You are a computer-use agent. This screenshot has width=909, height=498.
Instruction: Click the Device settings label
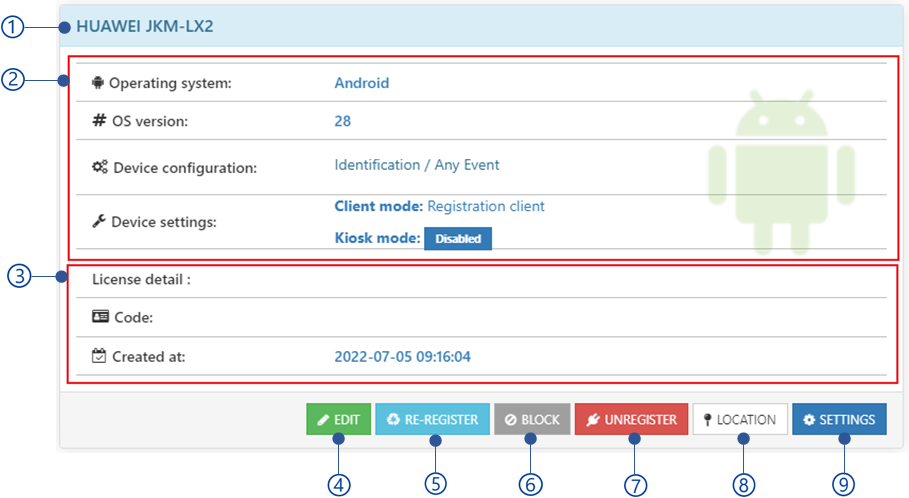164,222
